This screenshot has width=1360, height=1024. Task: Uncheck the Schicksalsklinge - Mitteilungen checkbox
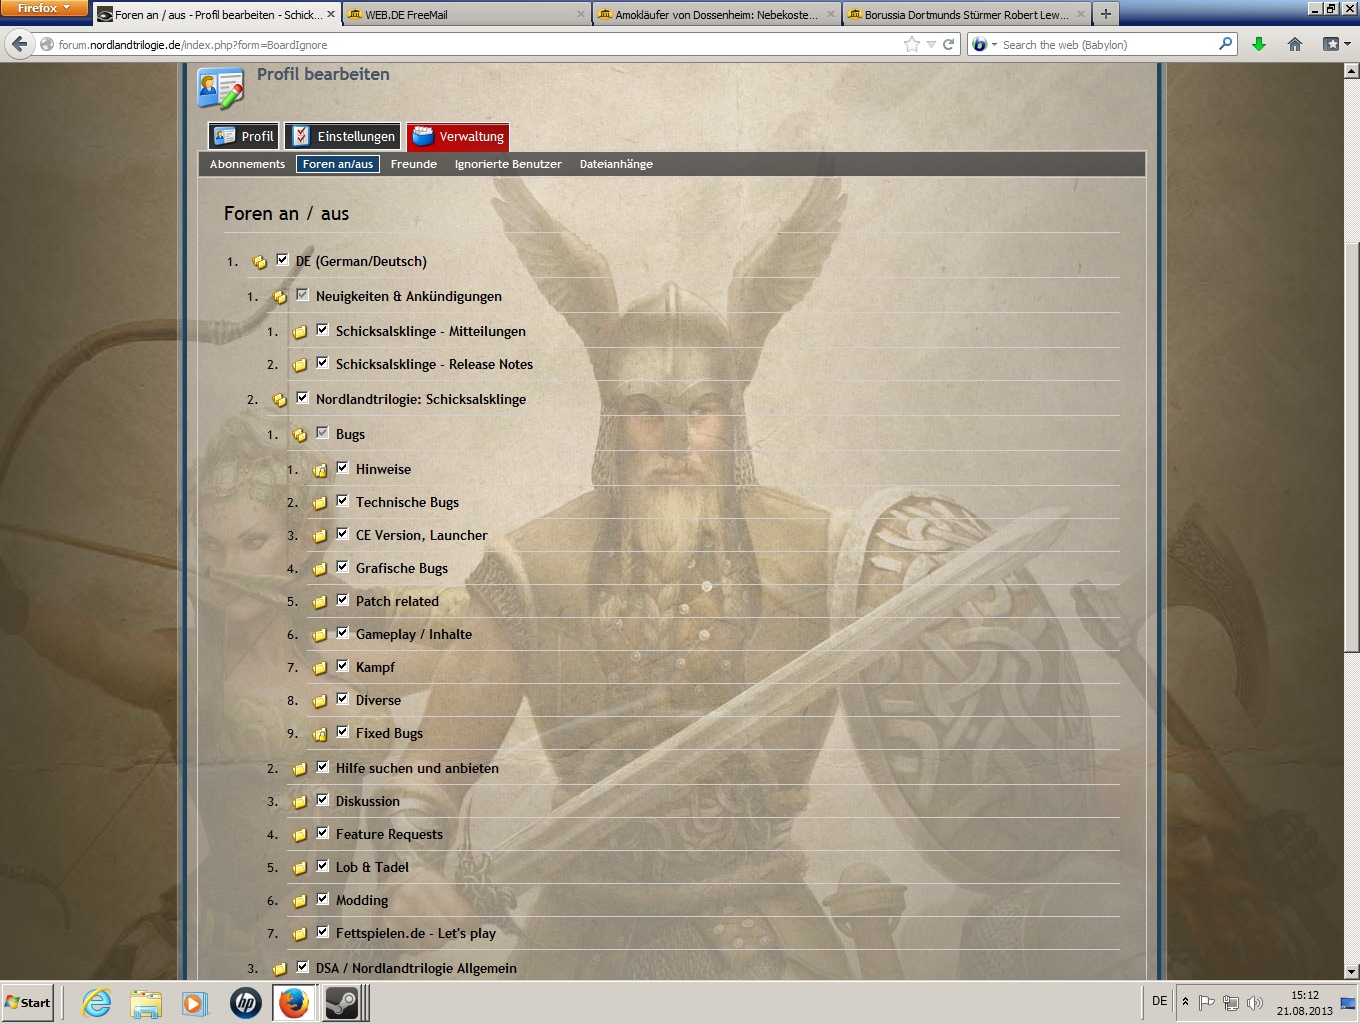[x=322, y=330]
